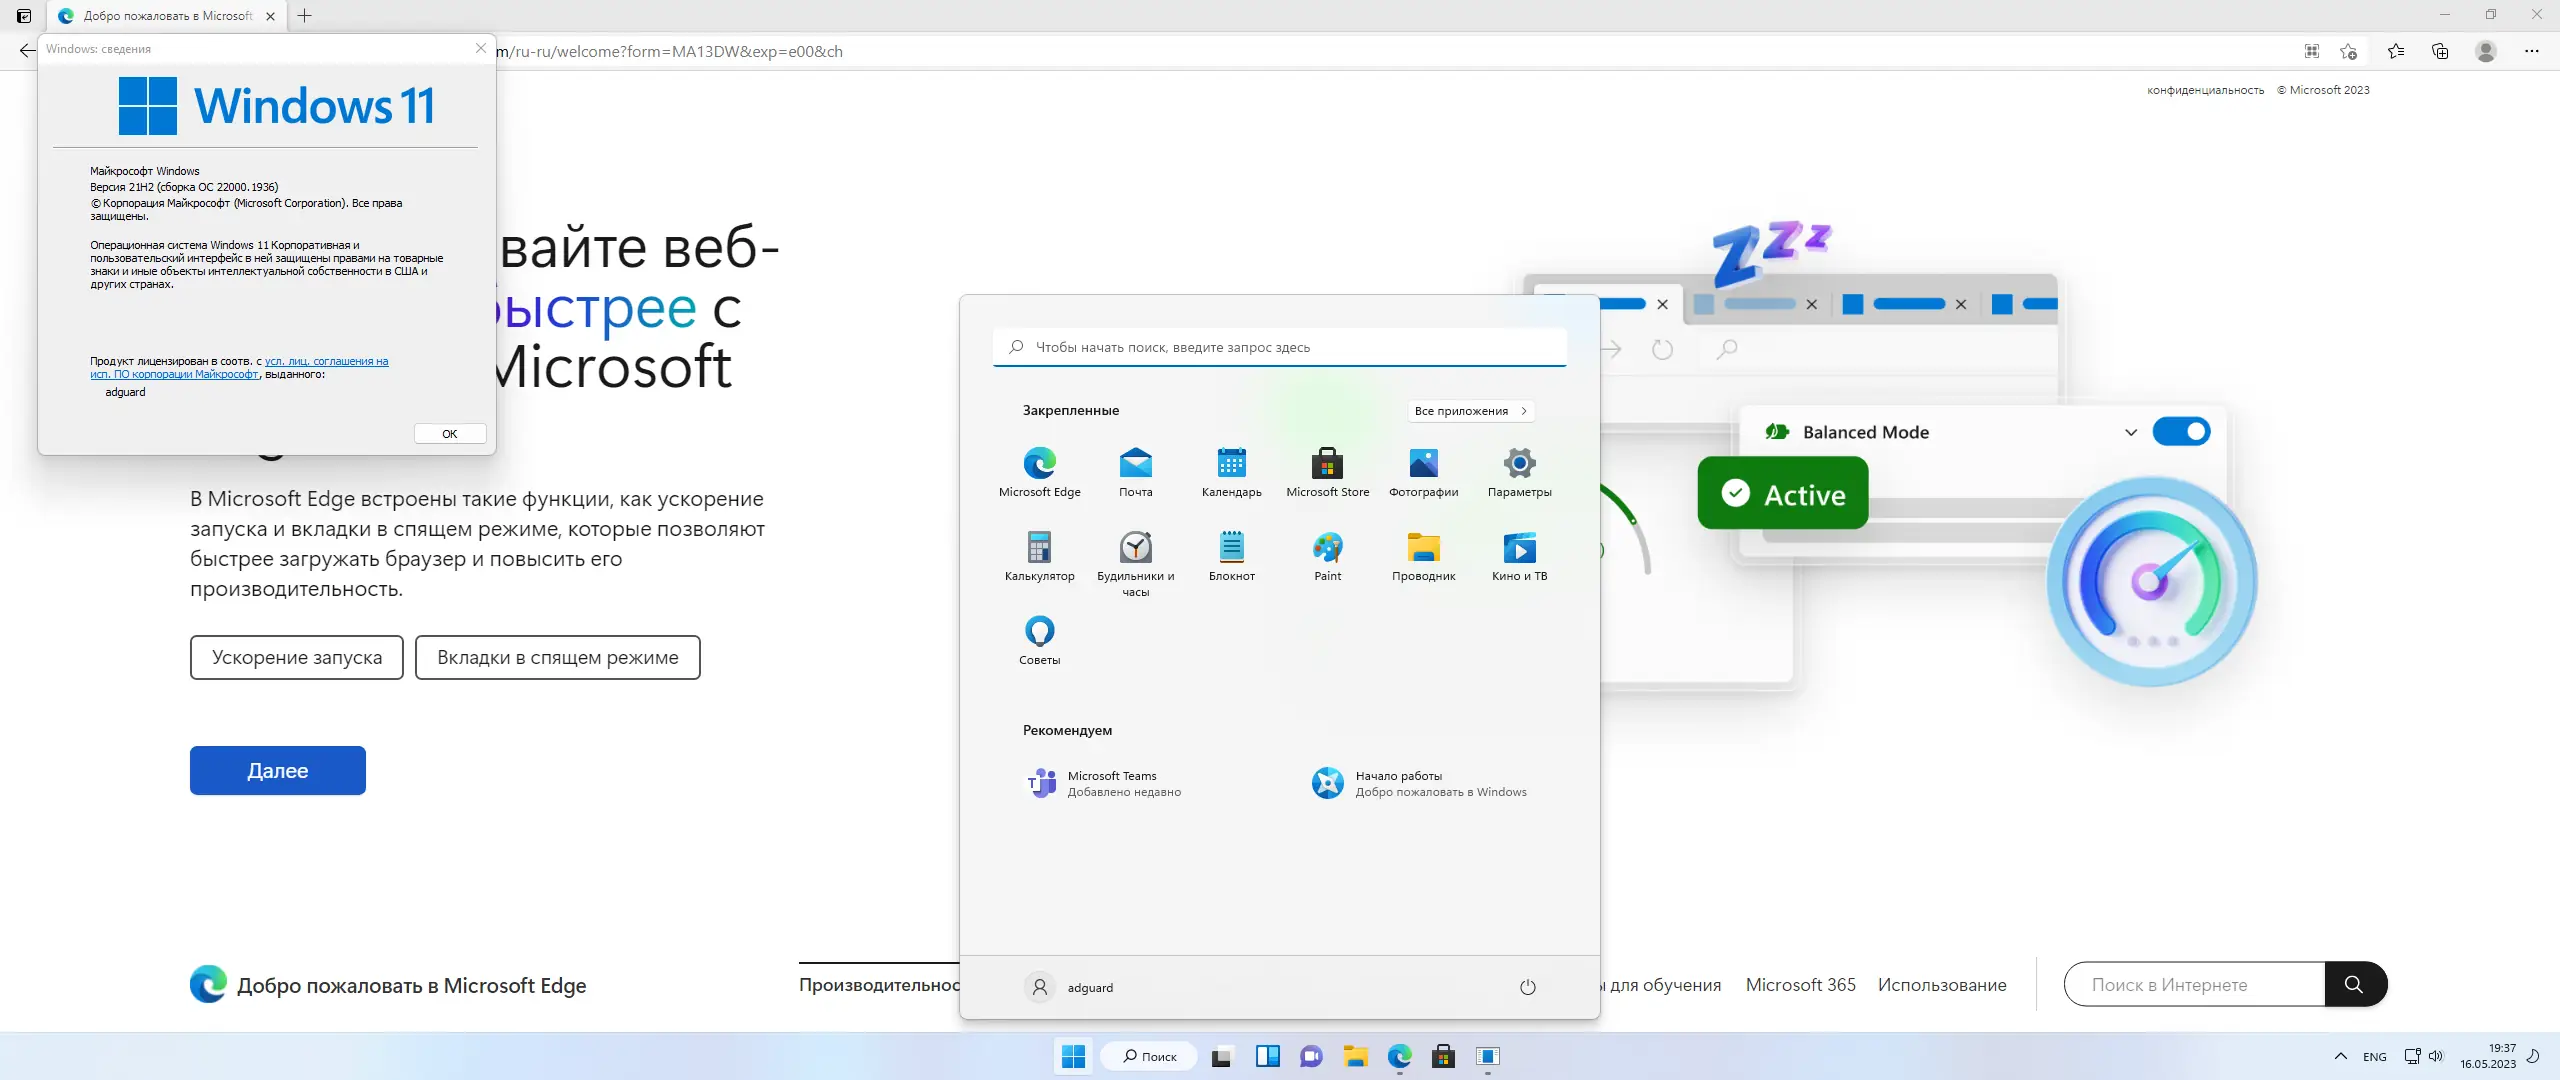Open the notifications moon icon
This screenshot has height=1080, width=2560.
pos(2533,1056)
